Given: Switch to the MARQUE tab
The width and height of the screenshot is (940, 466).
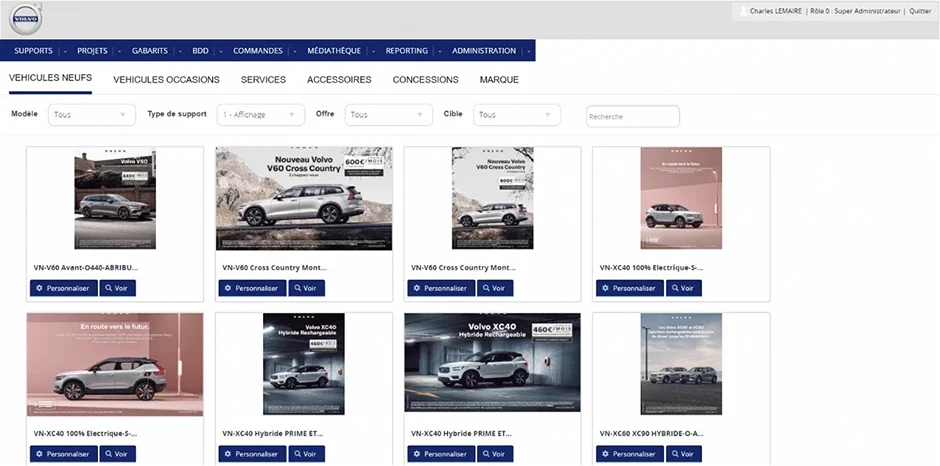Looking at the screenshot, I should click(x=499, y=80).
